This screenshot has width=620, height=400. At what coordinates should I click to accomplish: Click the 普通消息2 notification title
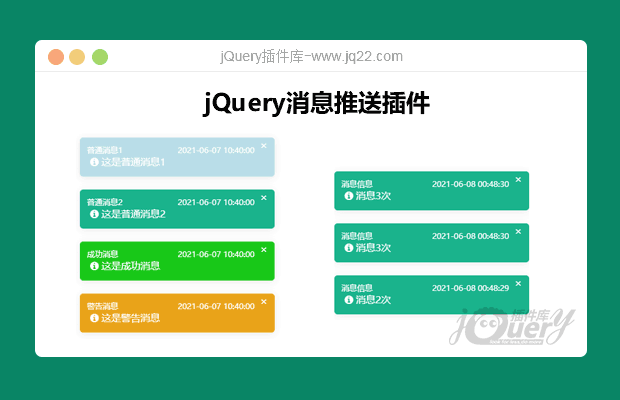point(104,202)
